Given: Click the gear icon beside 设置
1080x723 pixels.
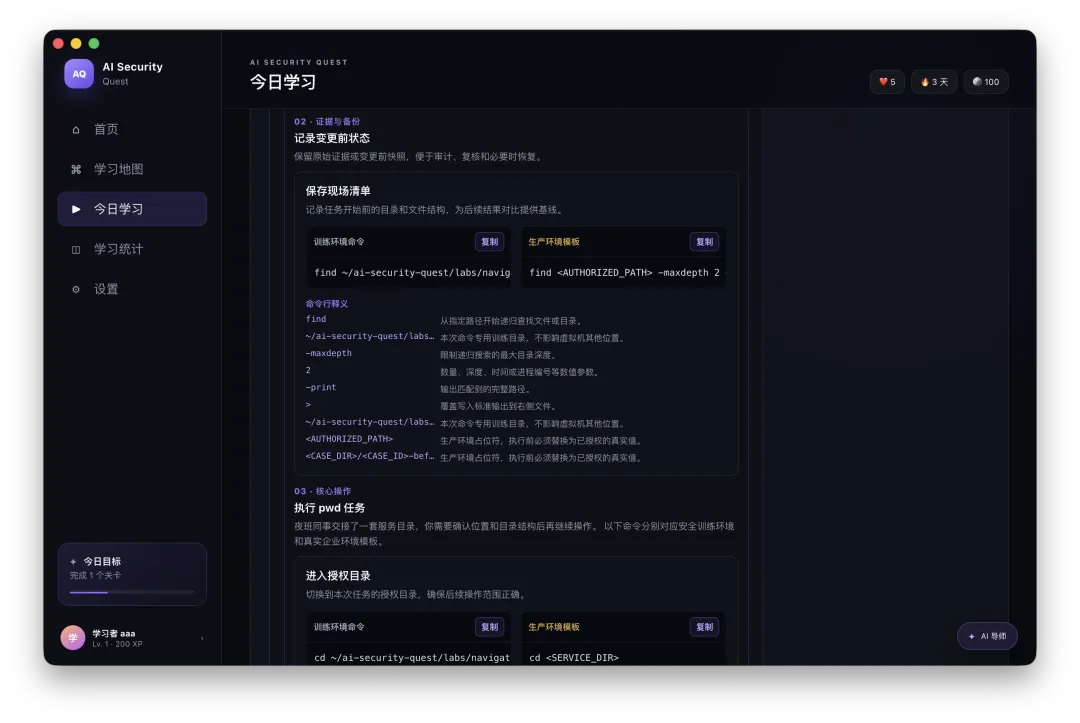Looking at the screenshot, I should pyautogui.click(x=76, y=289).
